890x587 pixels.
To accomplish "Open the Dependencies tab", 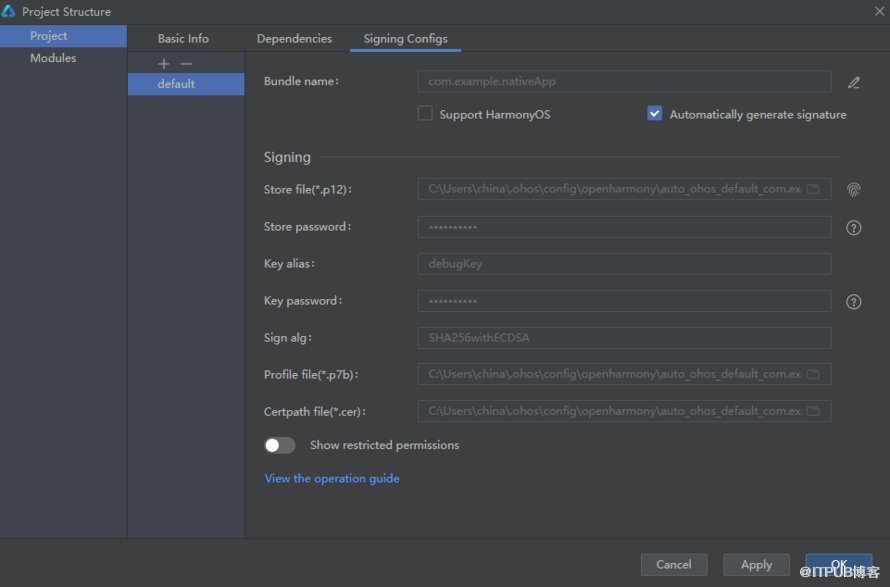I will coord(294,39).
